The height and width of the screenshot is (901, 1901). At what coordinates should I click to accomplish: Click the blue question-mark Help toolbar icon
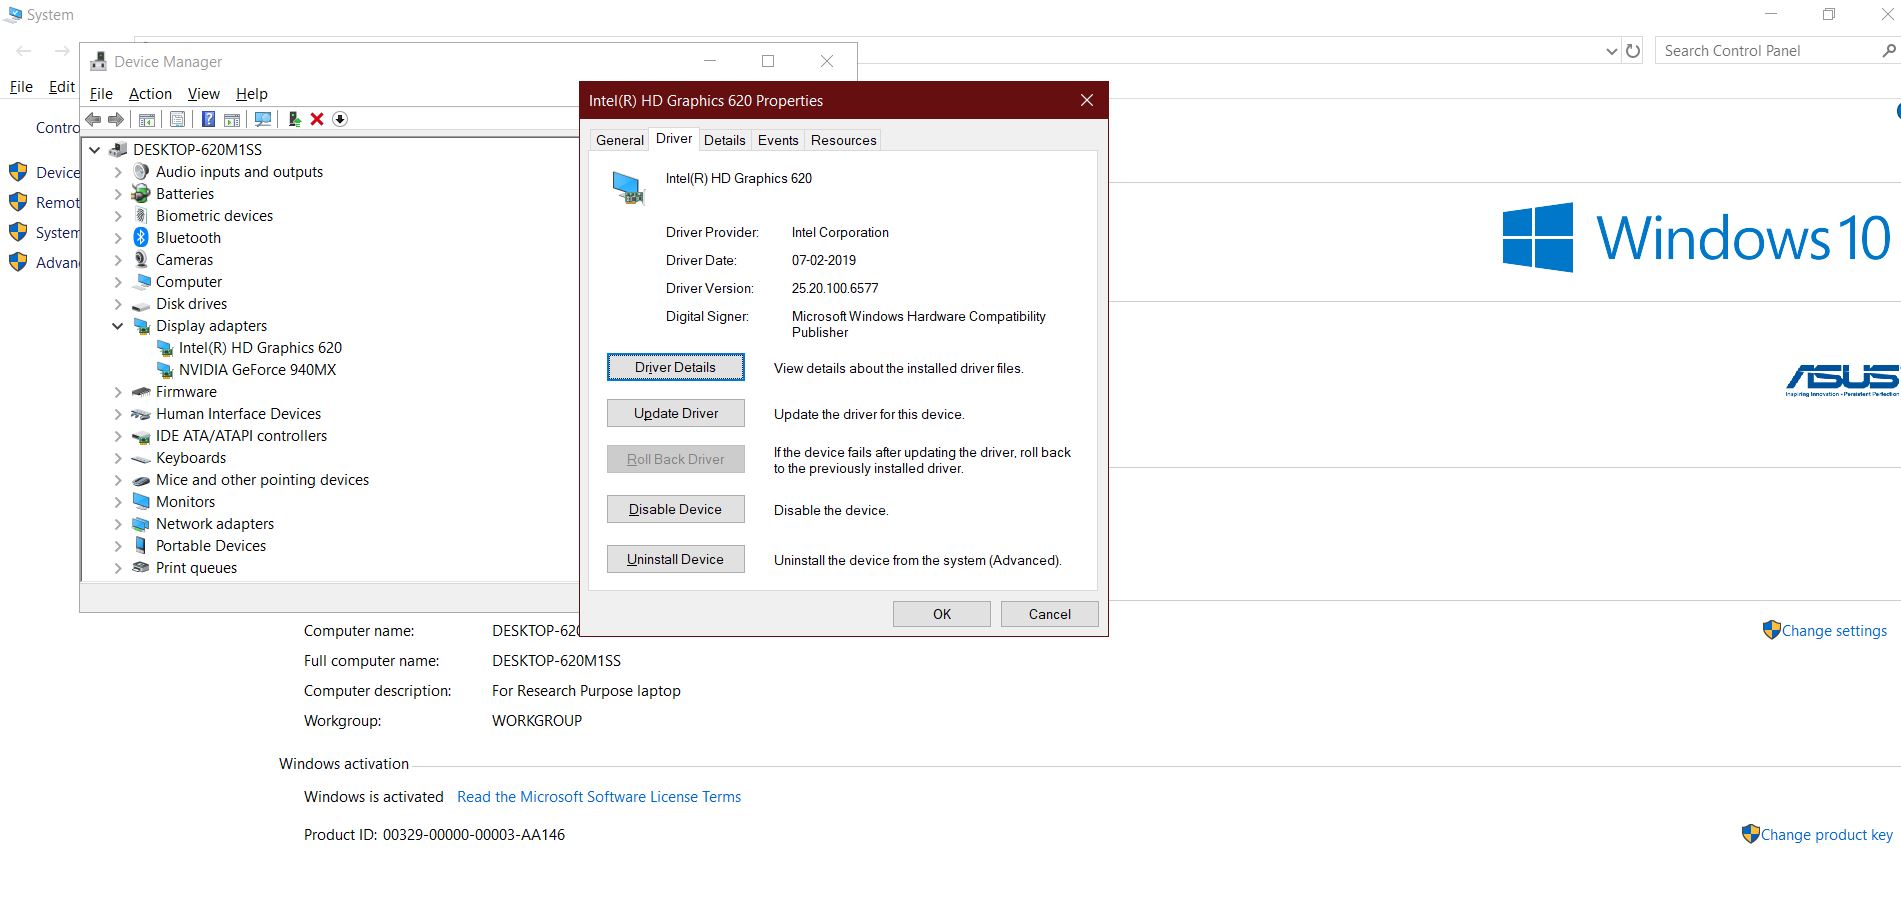pyautogui.click(x=208, y=119)
